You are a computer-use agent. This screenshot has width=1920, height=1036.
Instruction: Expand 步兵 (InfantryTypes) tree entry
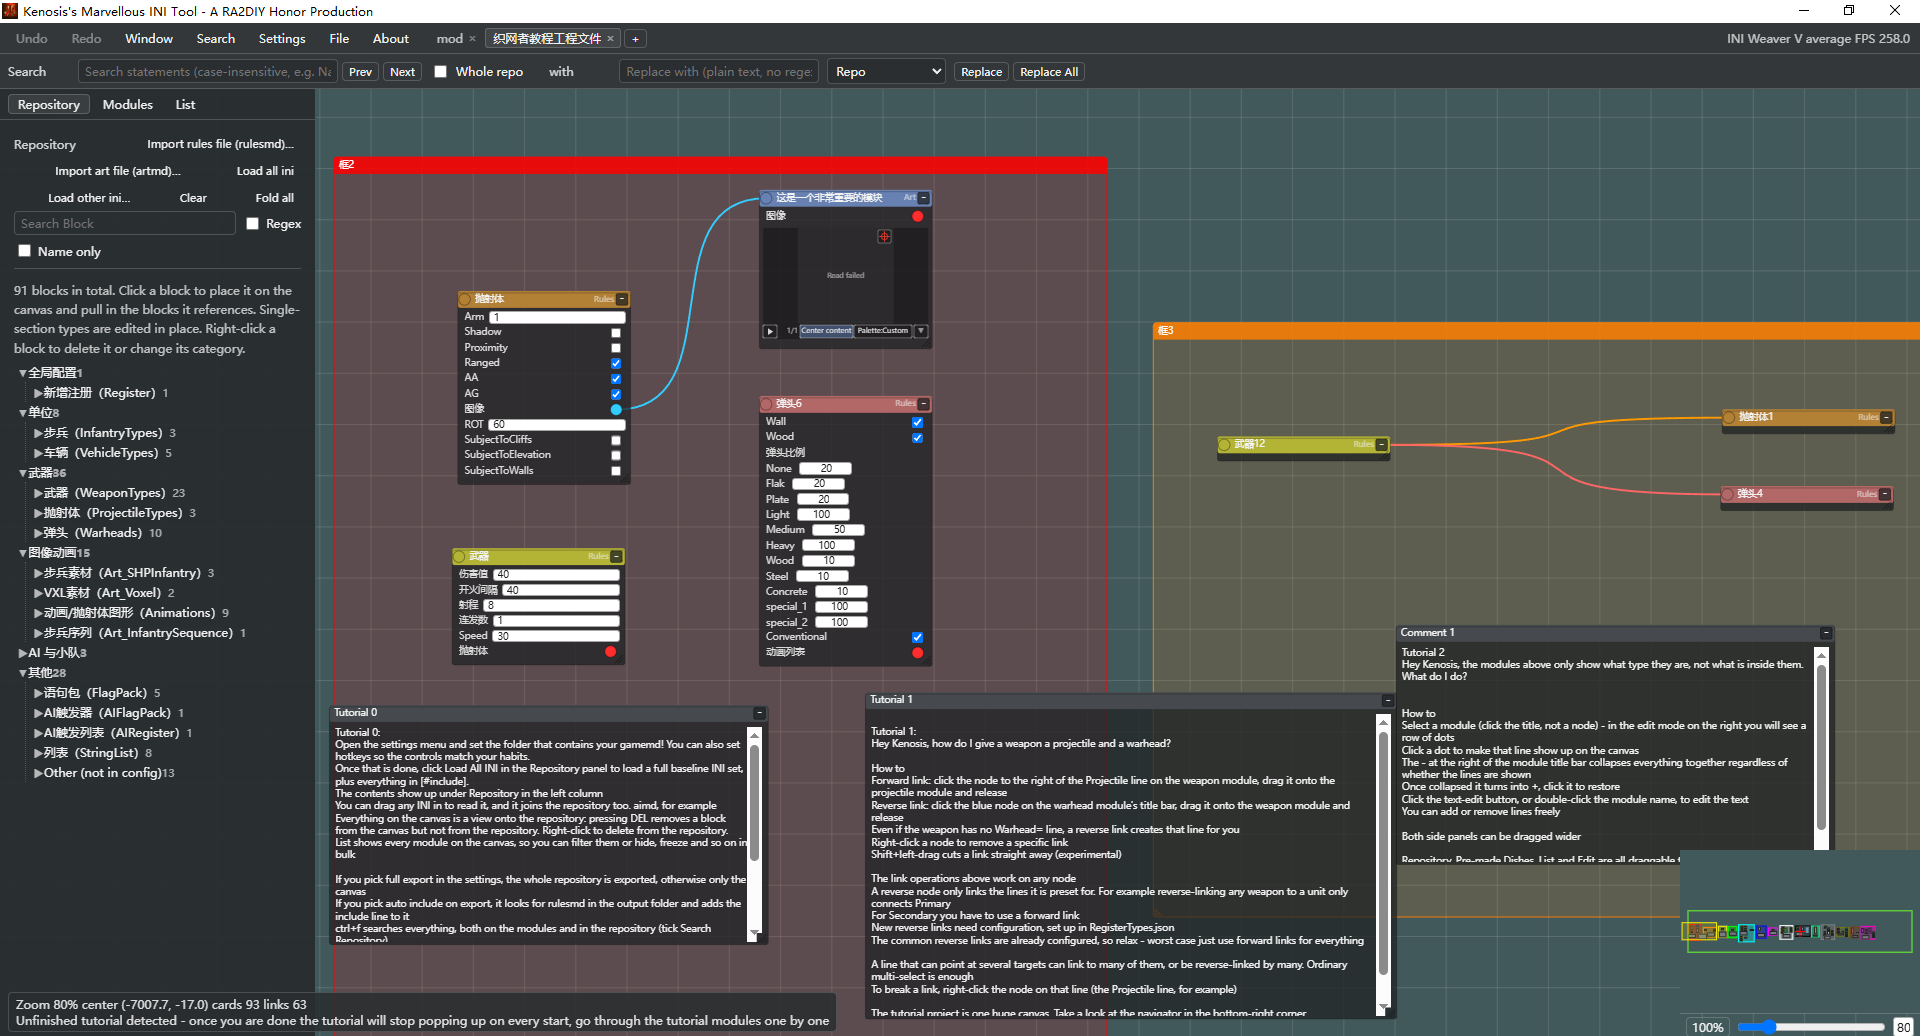tap(38, 433)
